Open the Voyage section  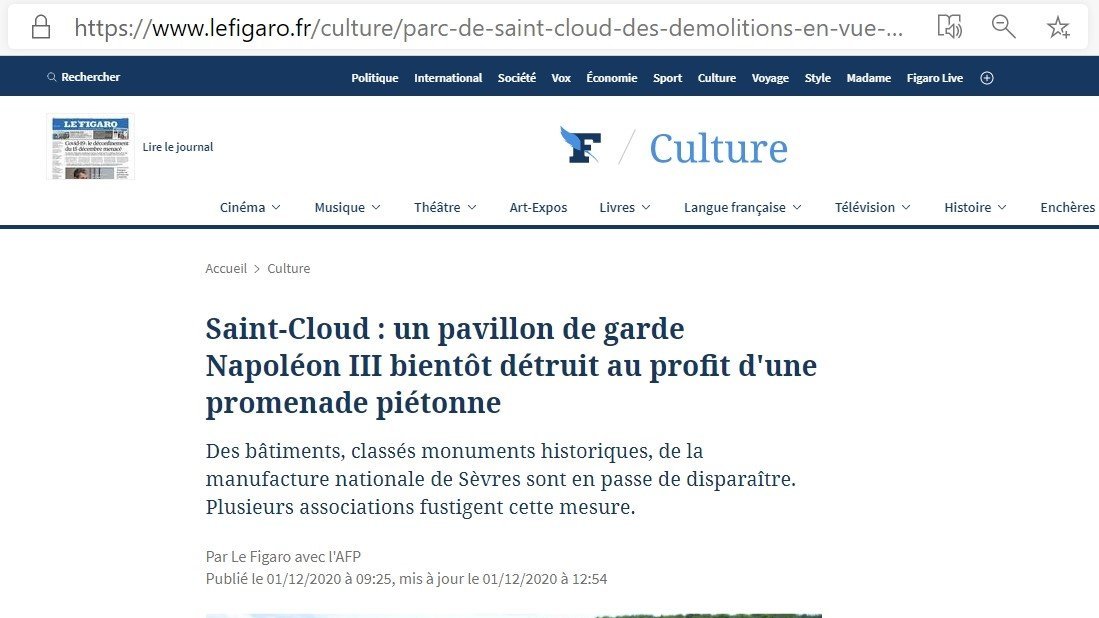pyautogui.click(x=770, y=78)
